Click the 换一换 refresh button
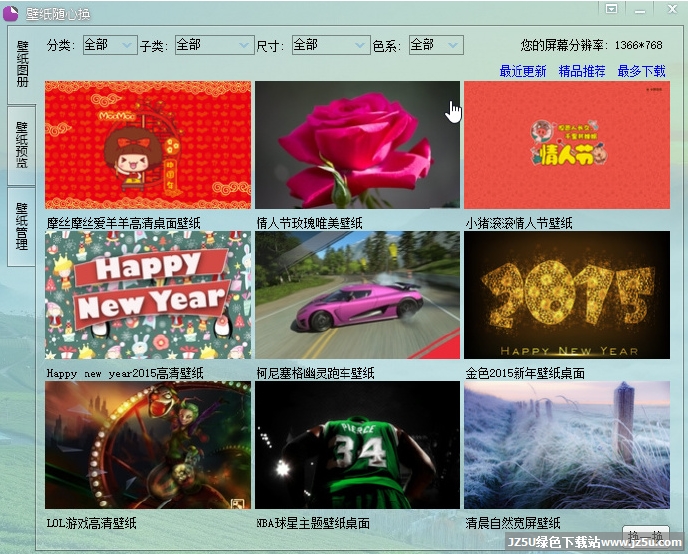688x554 pixels. click(645, 535)
